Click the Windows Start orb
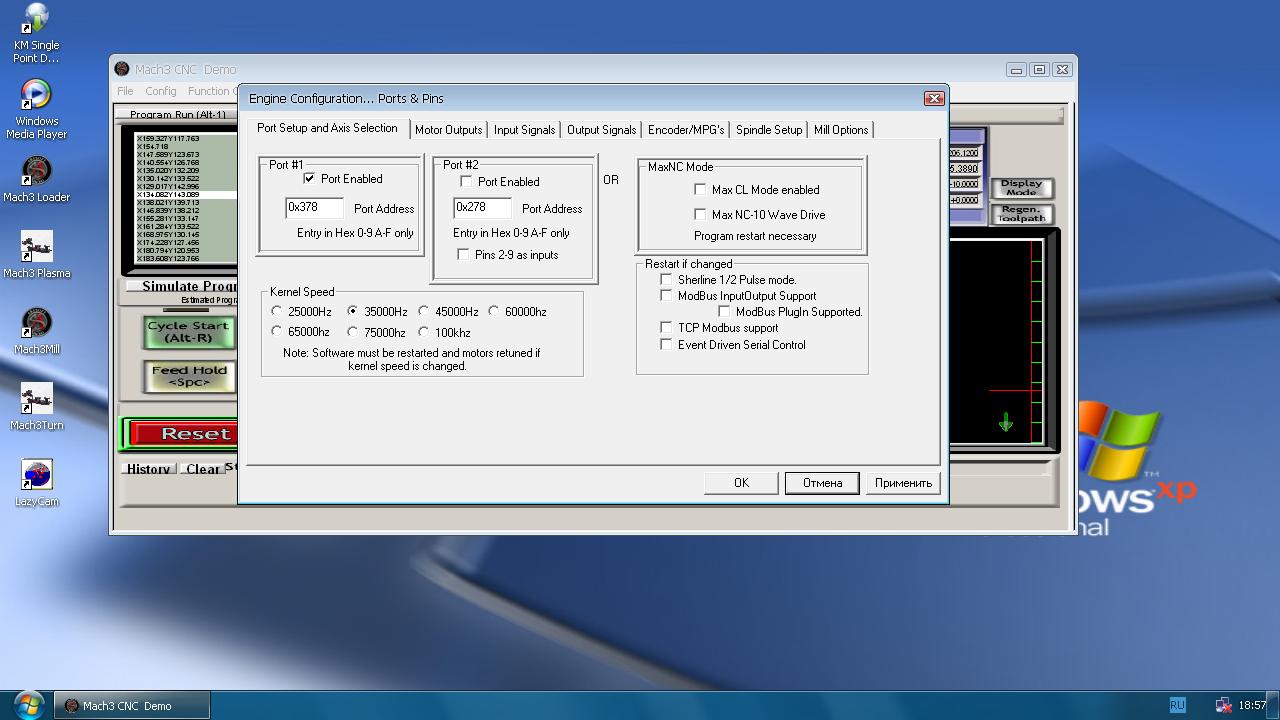The height and width of the screenshot is (720, 1280). click(x=27, y=704)
